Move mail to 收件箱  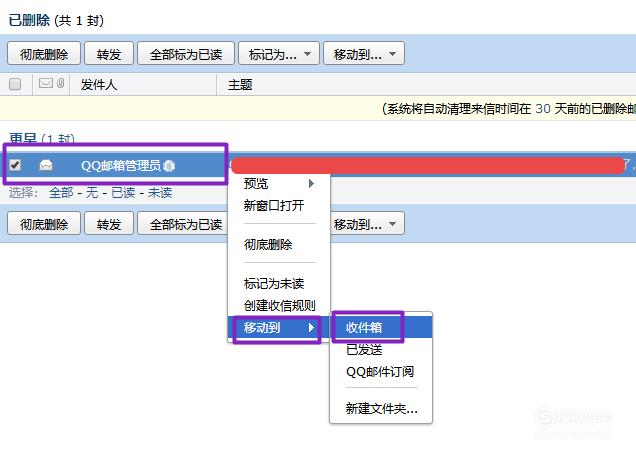click(381, 327)
